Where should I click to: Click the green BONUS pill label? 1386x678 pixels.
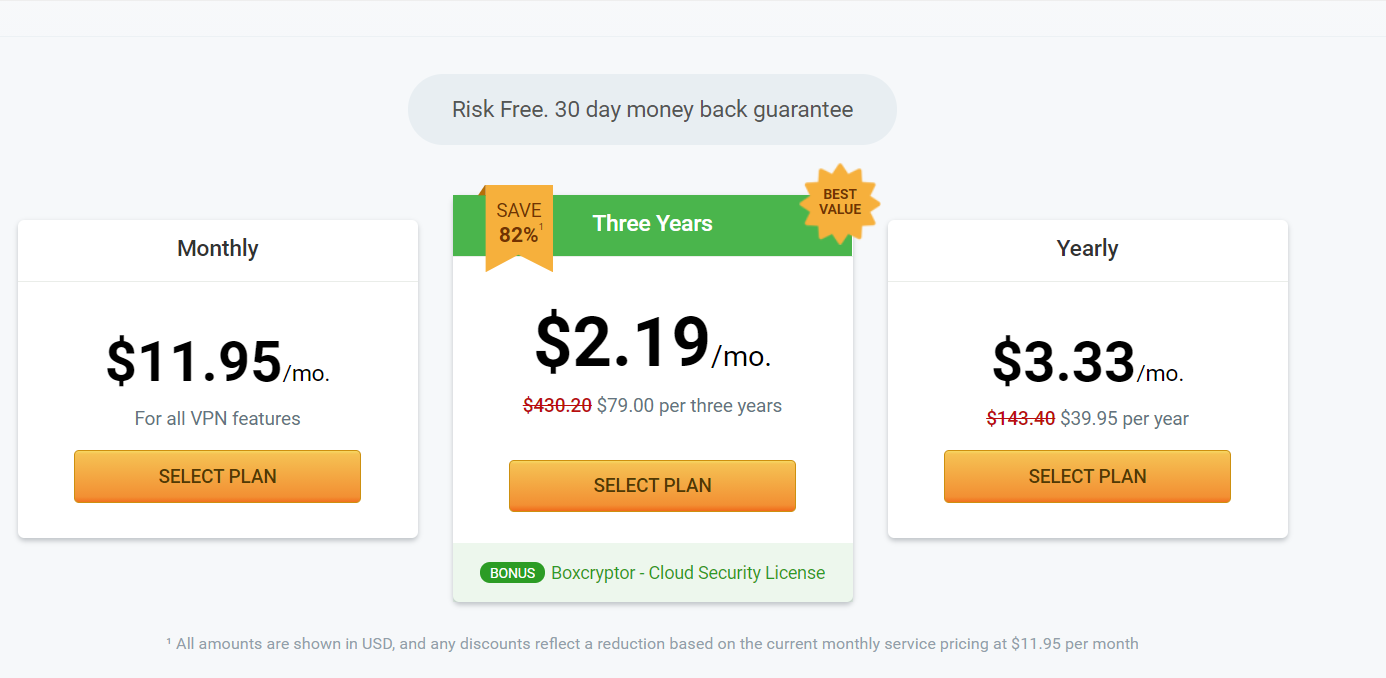(513, 573)
